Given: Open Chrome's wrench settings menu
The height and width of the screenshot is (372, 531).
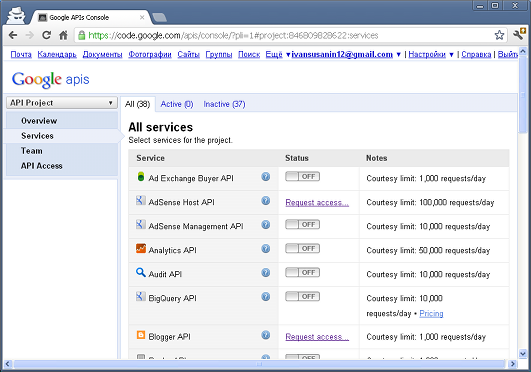Looking at the screenshot, I should tap(518, 35).
